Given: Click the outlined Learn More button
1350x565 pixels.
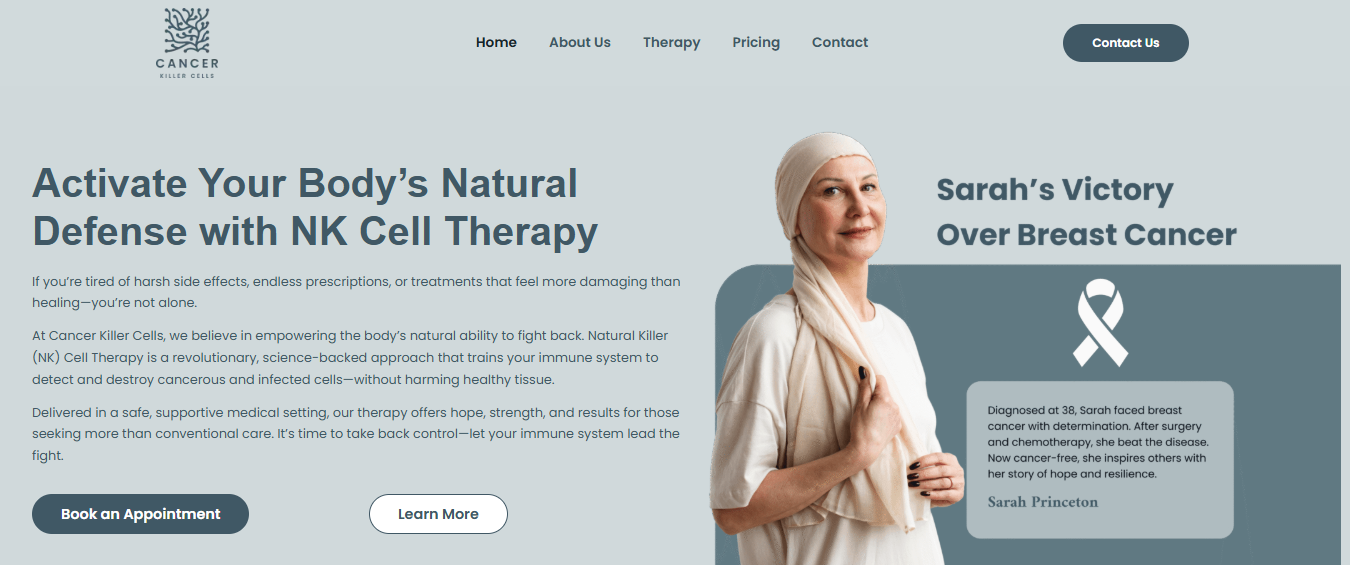Looking at the screenshot, I should 438,514.
